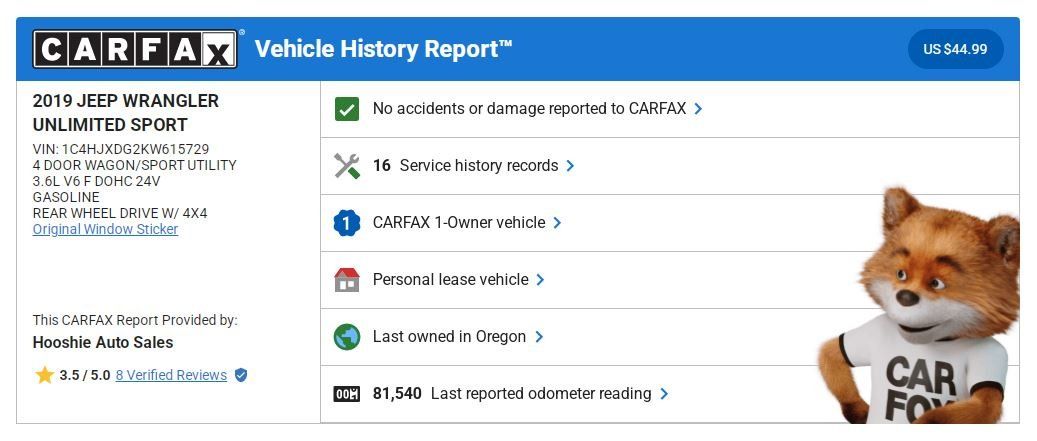The image size is (1037, 441).
Task: Click the blue 1-Owner badge icon
Action: coord(347,223)
